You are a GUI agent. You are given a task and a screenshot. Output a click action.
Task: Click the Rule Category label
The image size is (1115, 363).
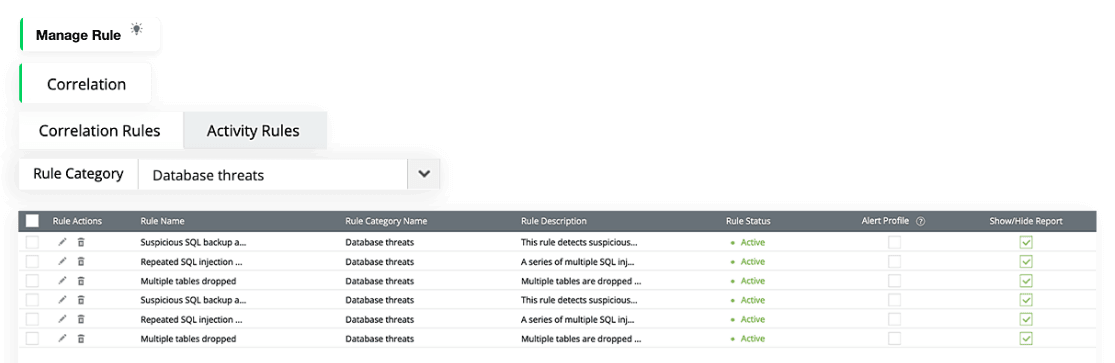78,174
